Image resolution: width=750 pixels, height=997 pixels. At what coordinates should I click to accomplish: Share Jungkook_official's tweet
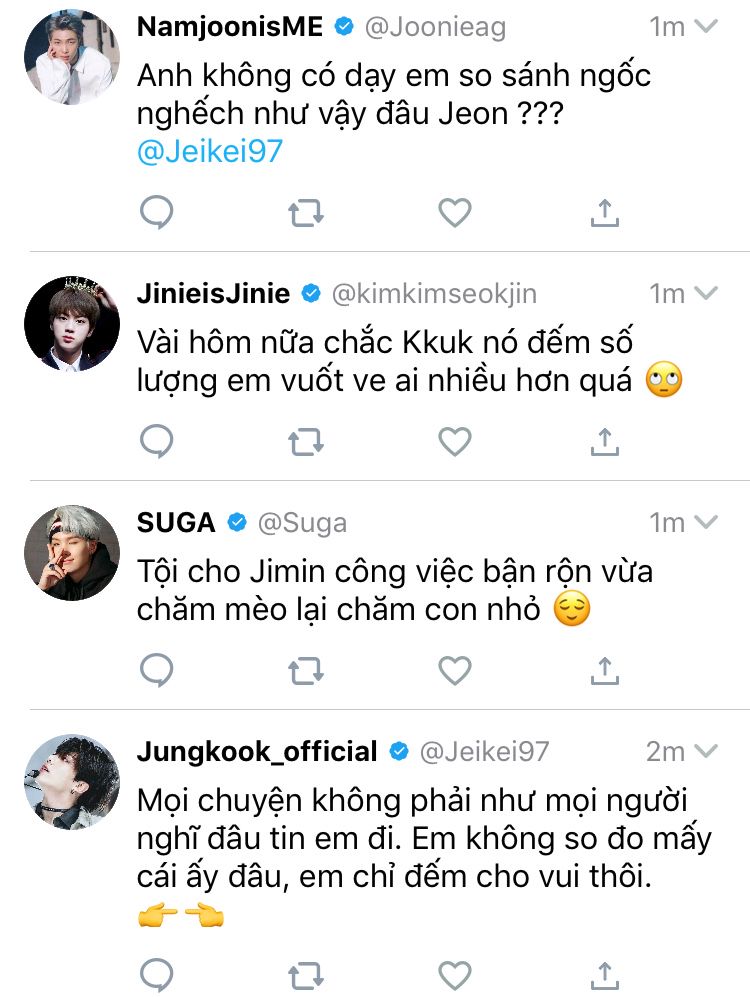(604, 973)
